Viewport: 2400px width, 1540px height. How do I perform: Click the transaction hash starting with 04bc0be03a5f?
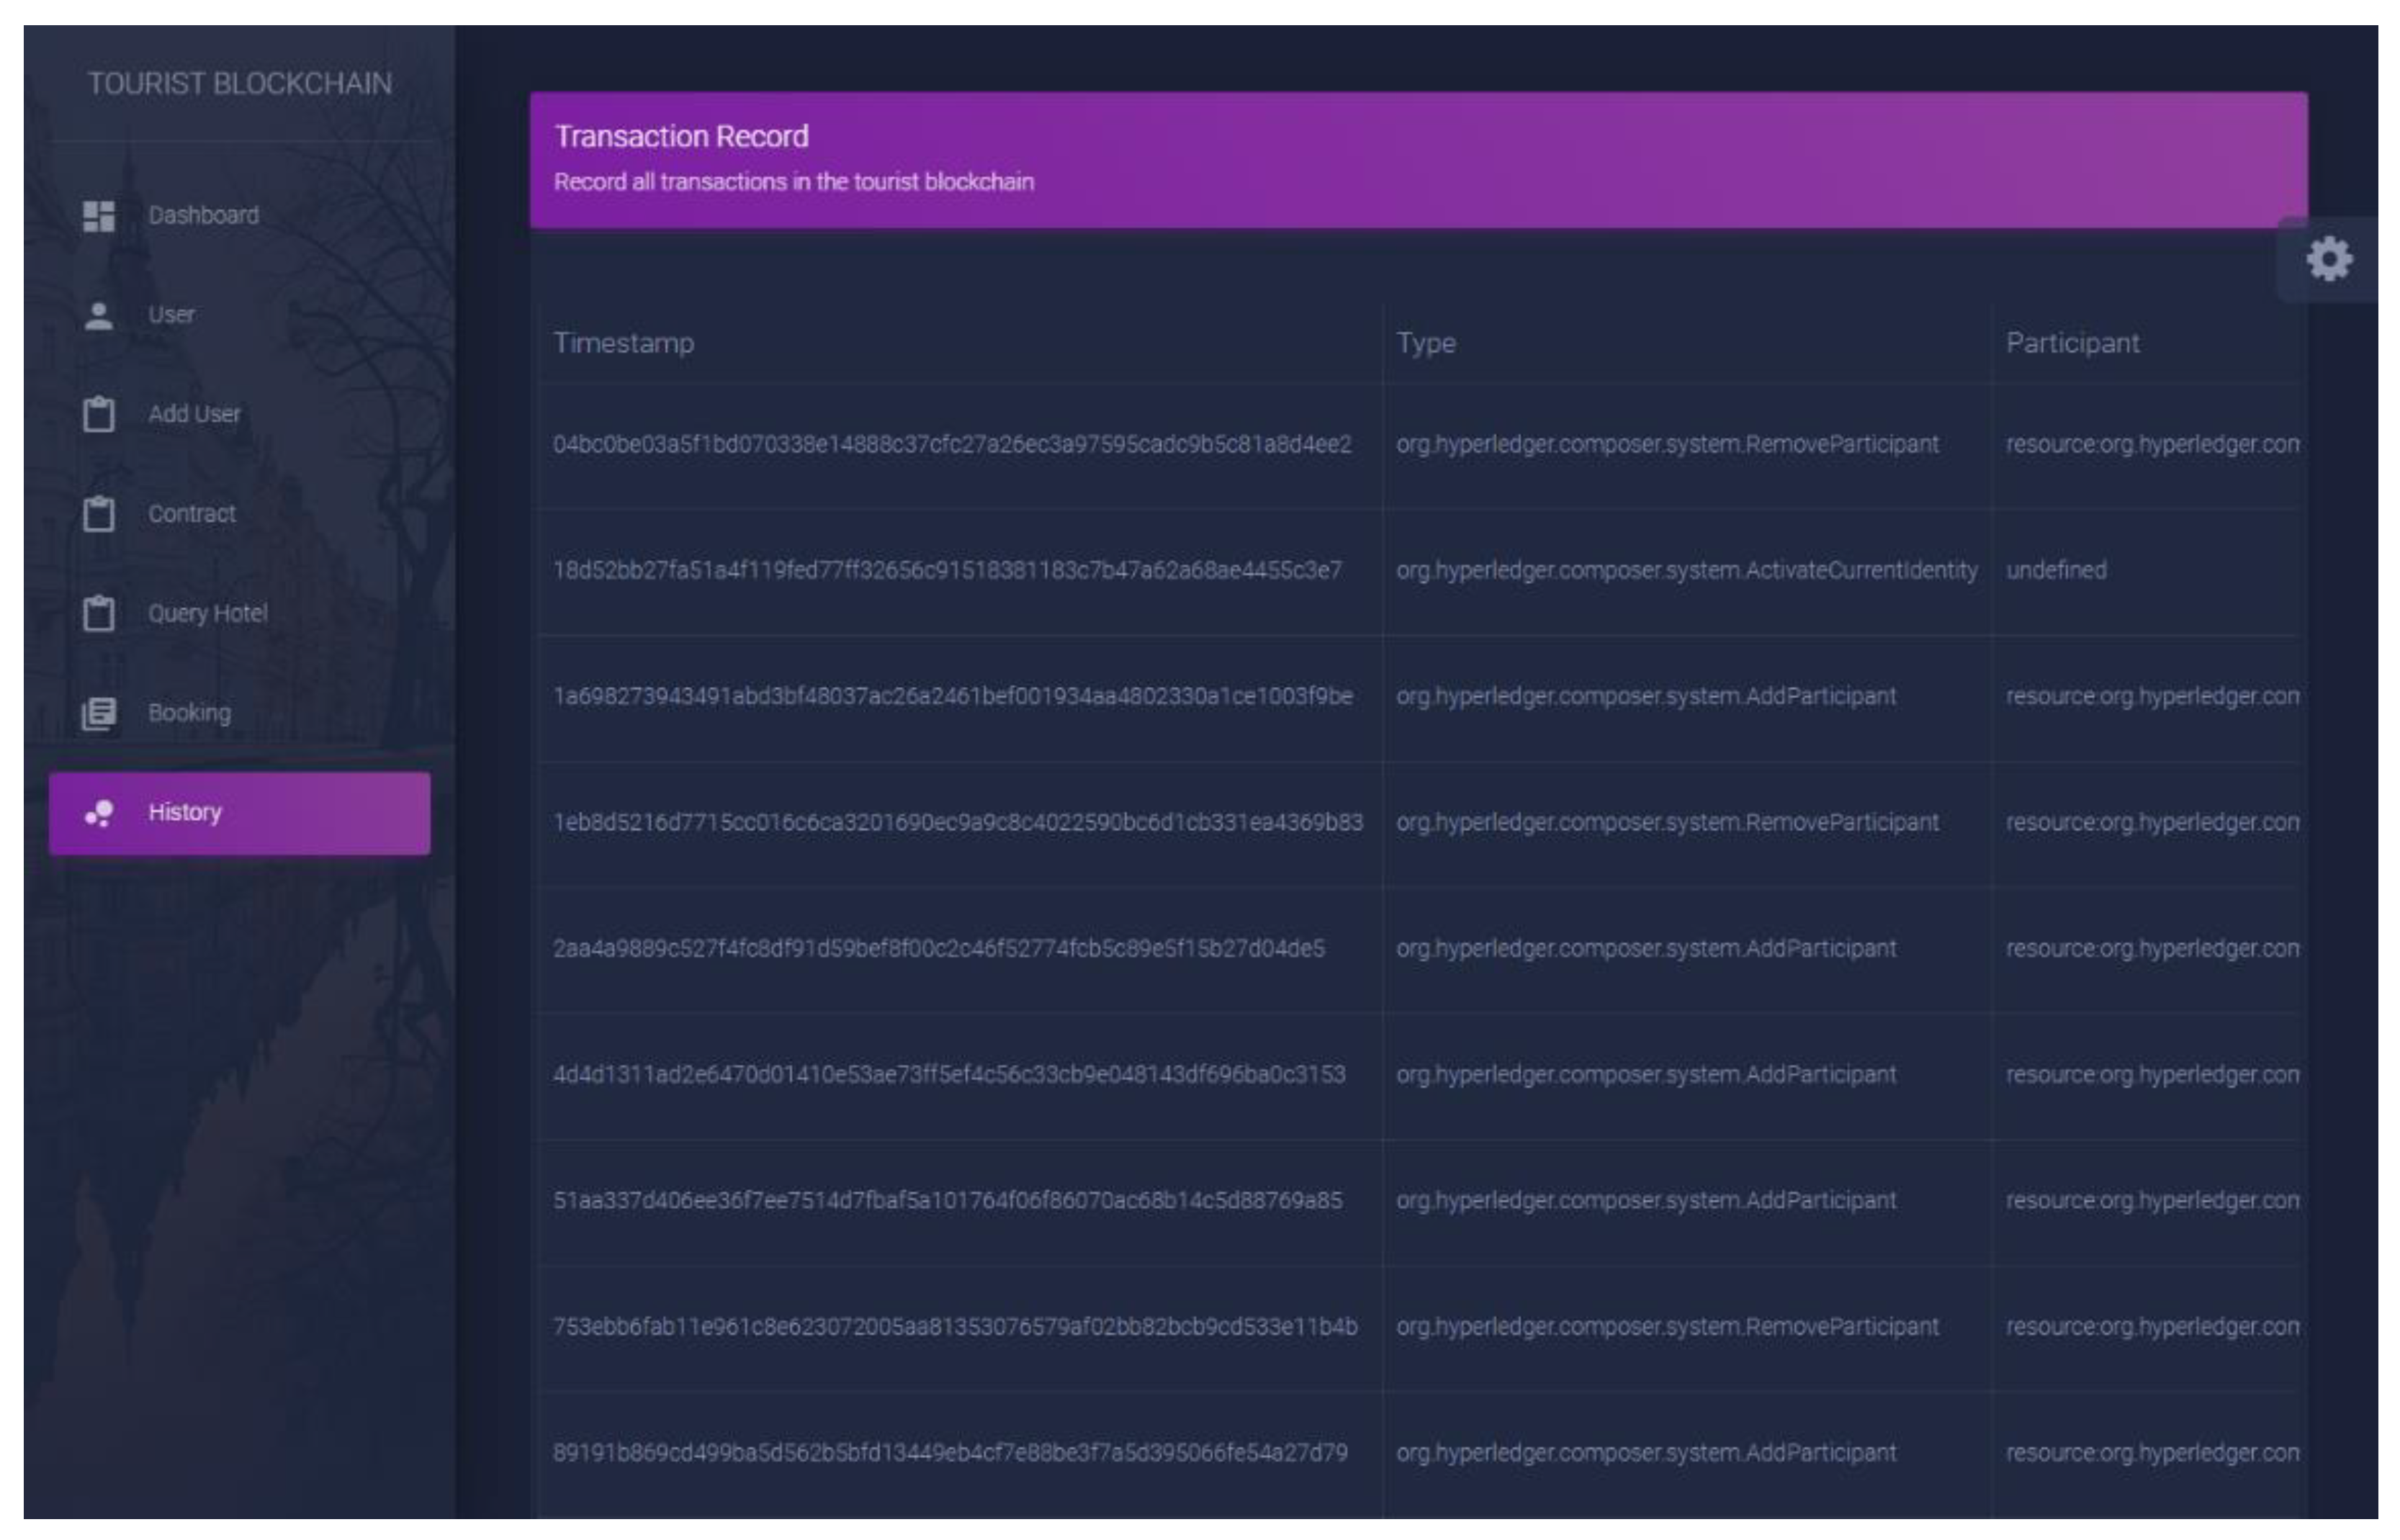coord(952,444)
